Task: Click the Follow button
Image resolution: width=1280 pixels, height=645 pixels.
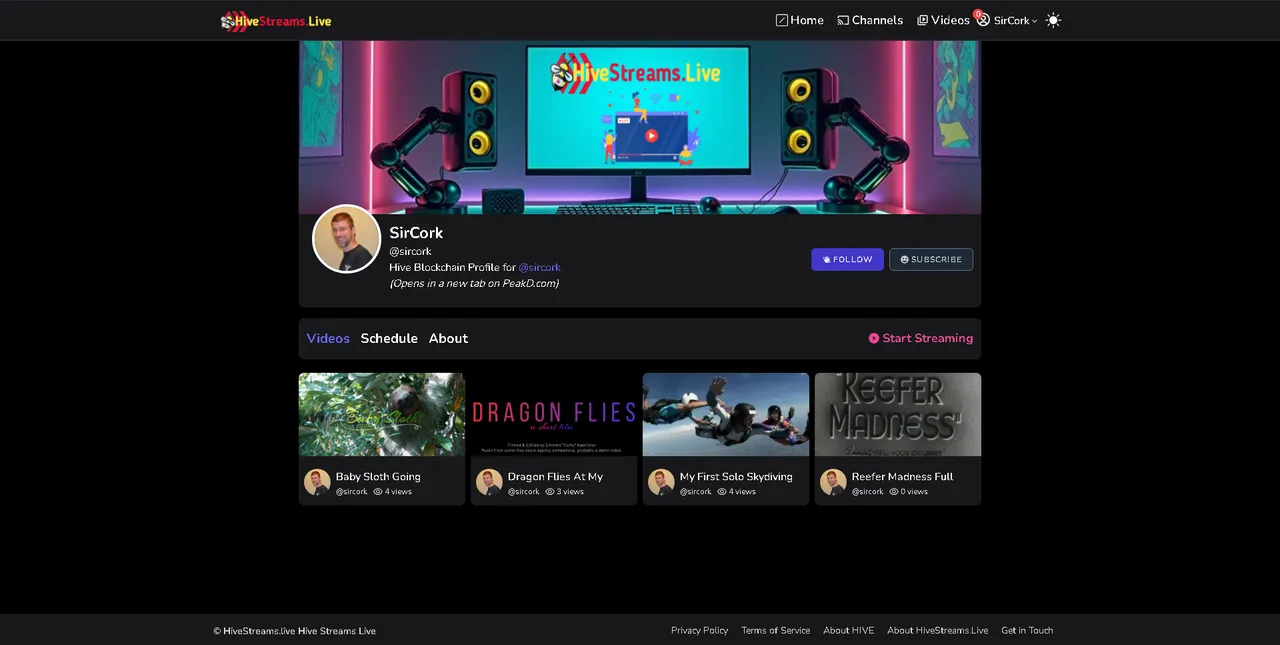Action: 847,259
